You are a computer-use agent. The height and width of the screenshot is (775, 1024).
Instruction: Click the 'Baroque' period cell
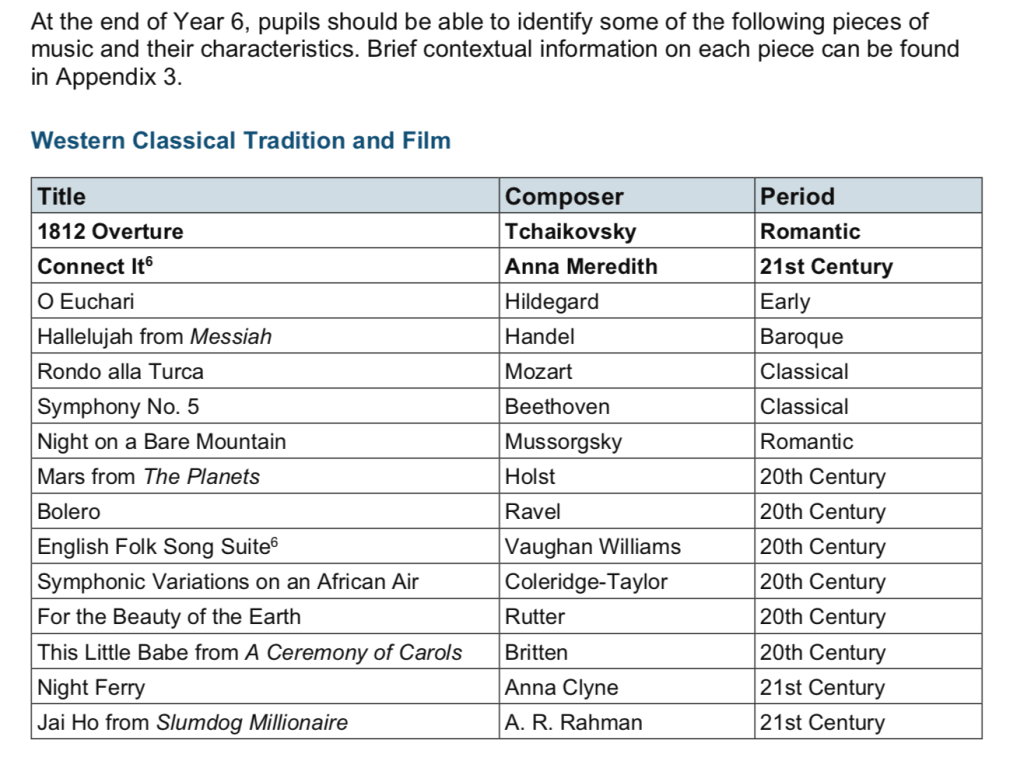[801, 337]
